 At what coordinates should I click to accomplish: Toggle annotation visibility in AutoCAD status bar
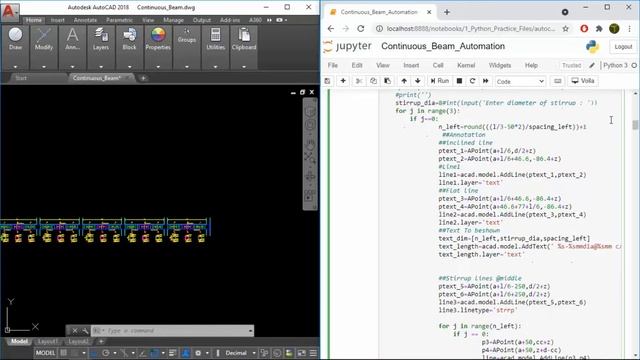[186, 353]
